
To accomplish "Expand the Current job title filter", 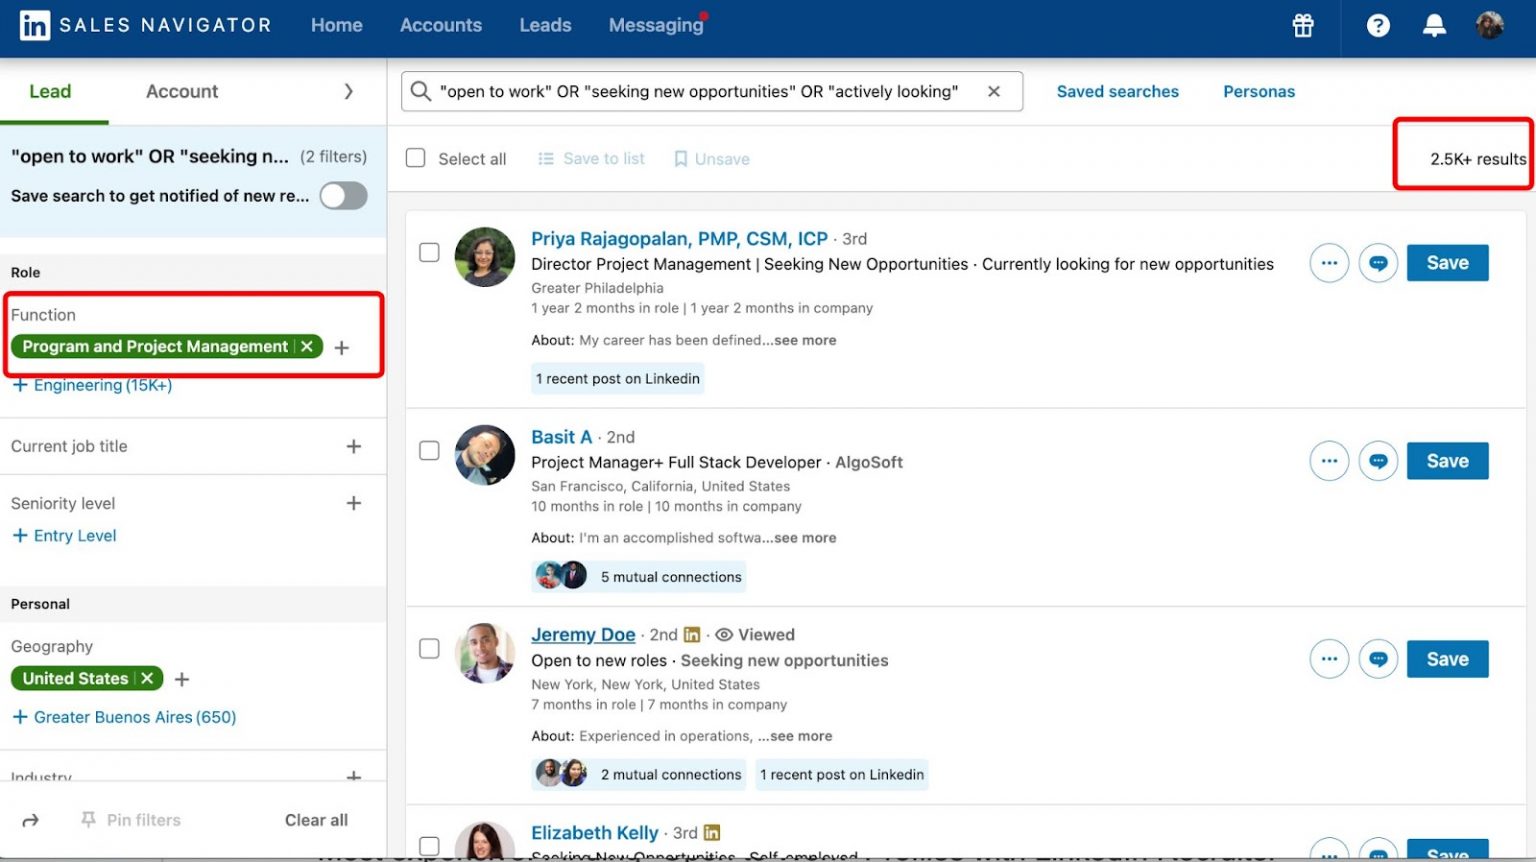I will tap(354, 446).
